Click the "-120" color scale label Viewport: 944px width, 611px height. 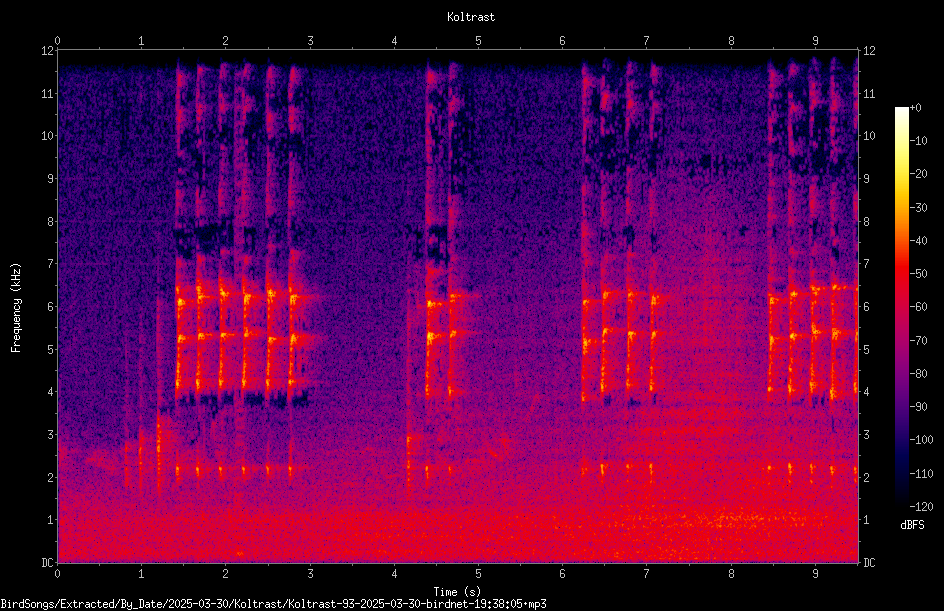pyautogui.click(x=921, y=506)
